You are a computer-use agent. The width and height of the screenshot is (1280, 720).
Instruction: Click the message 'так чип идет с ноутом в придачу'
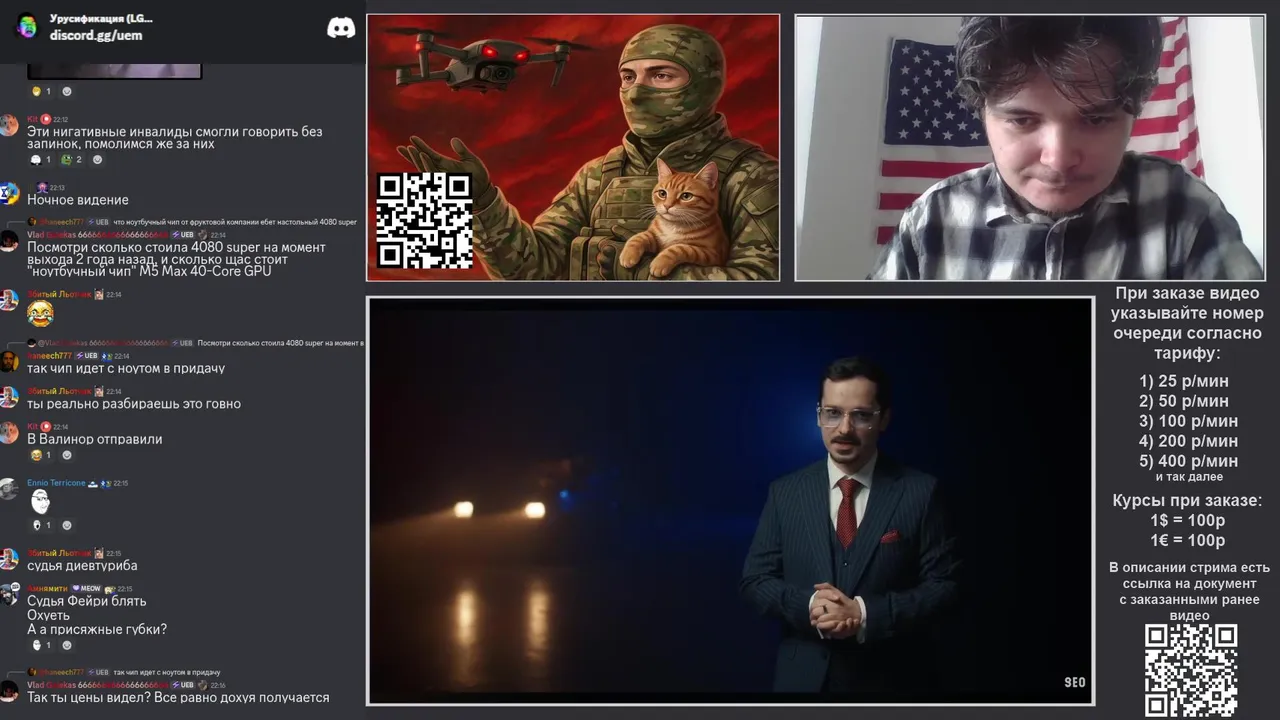point(126,368)
